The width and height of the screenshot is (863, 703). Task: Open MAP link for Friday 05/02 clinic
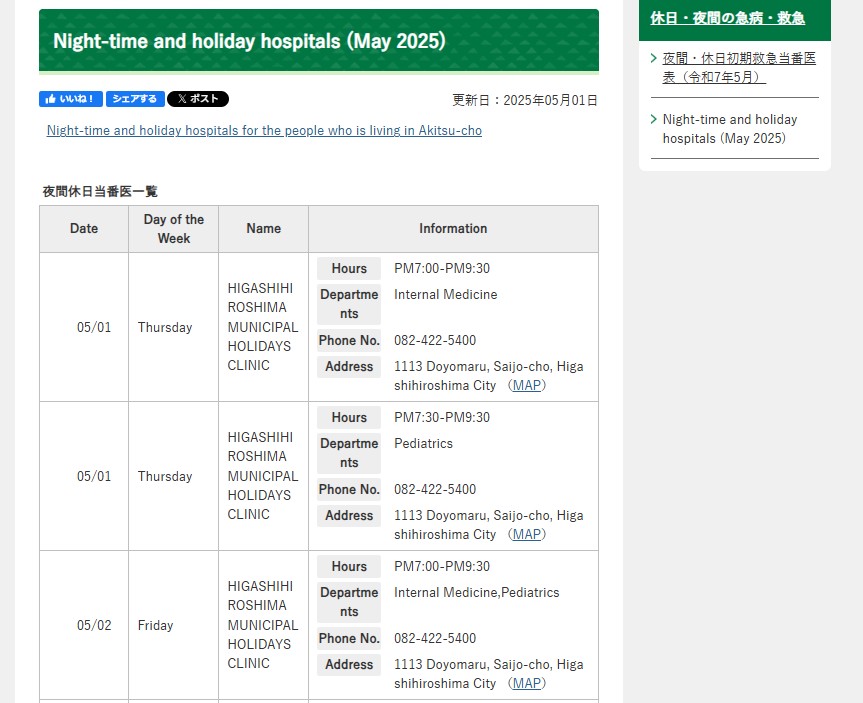[x=526, y=683]
